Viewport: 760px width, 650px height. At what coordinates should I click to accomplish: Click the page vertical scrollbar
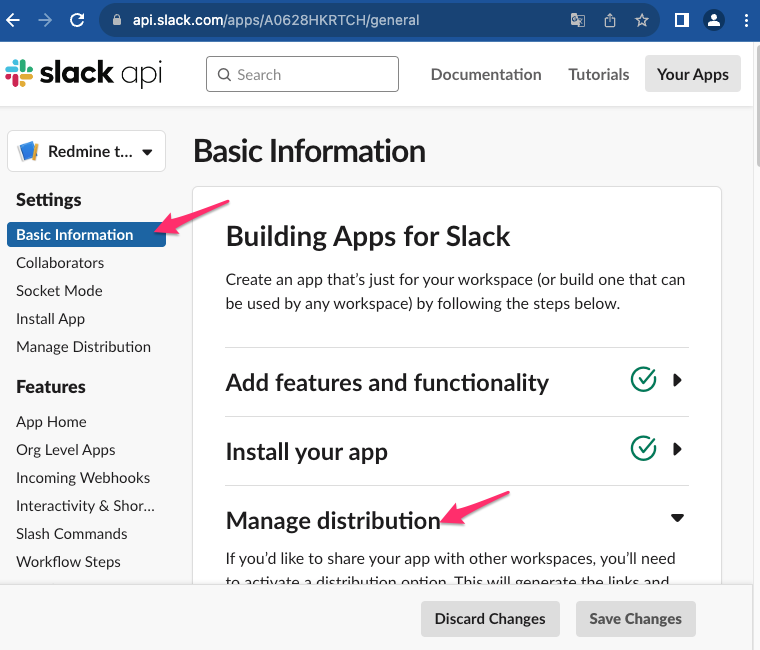point(757,107)
